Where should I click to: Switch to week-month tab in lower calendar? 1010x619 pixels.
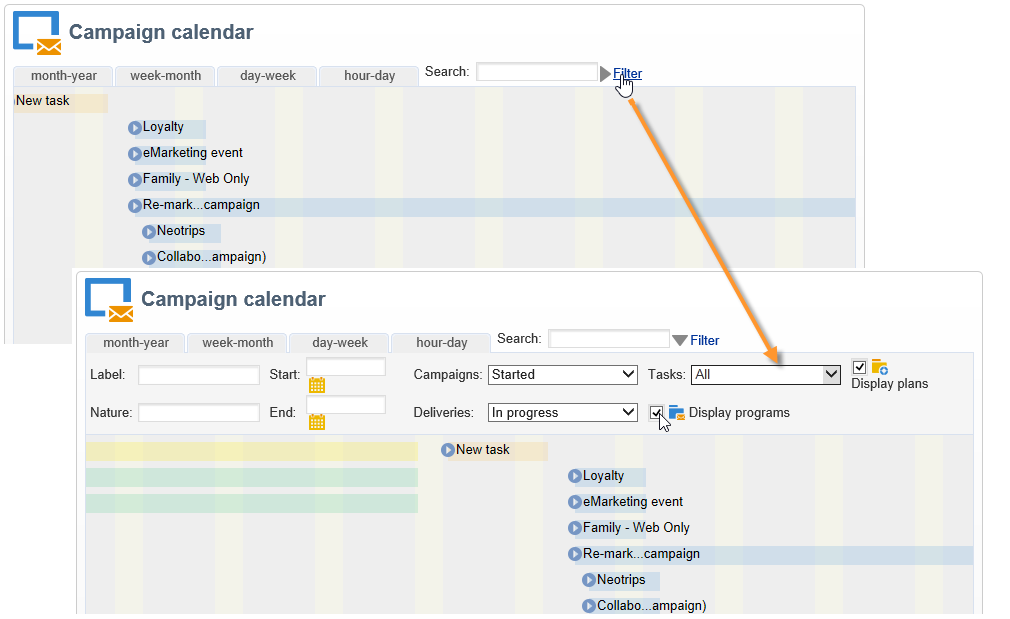238,342
